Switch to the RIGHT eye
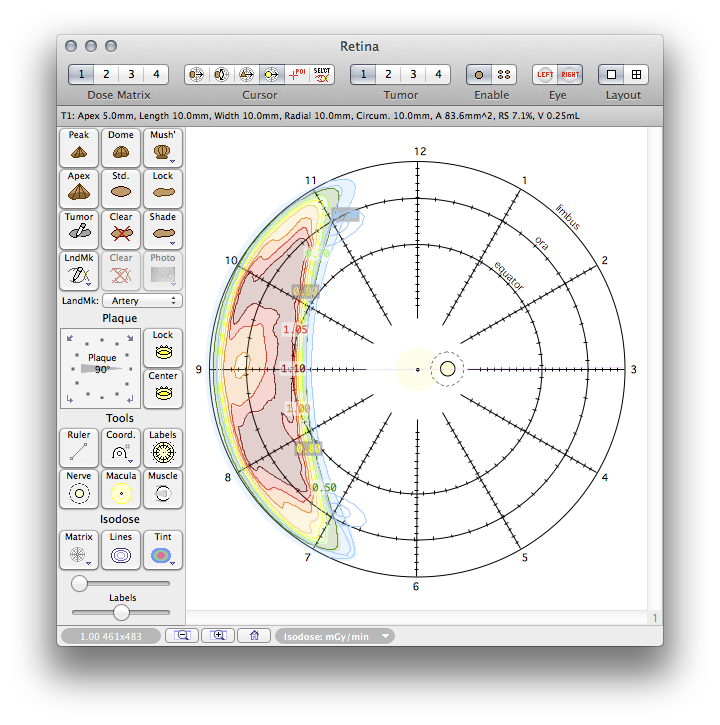Viewport: 720px width, 725px height. [x=570, y=74]
